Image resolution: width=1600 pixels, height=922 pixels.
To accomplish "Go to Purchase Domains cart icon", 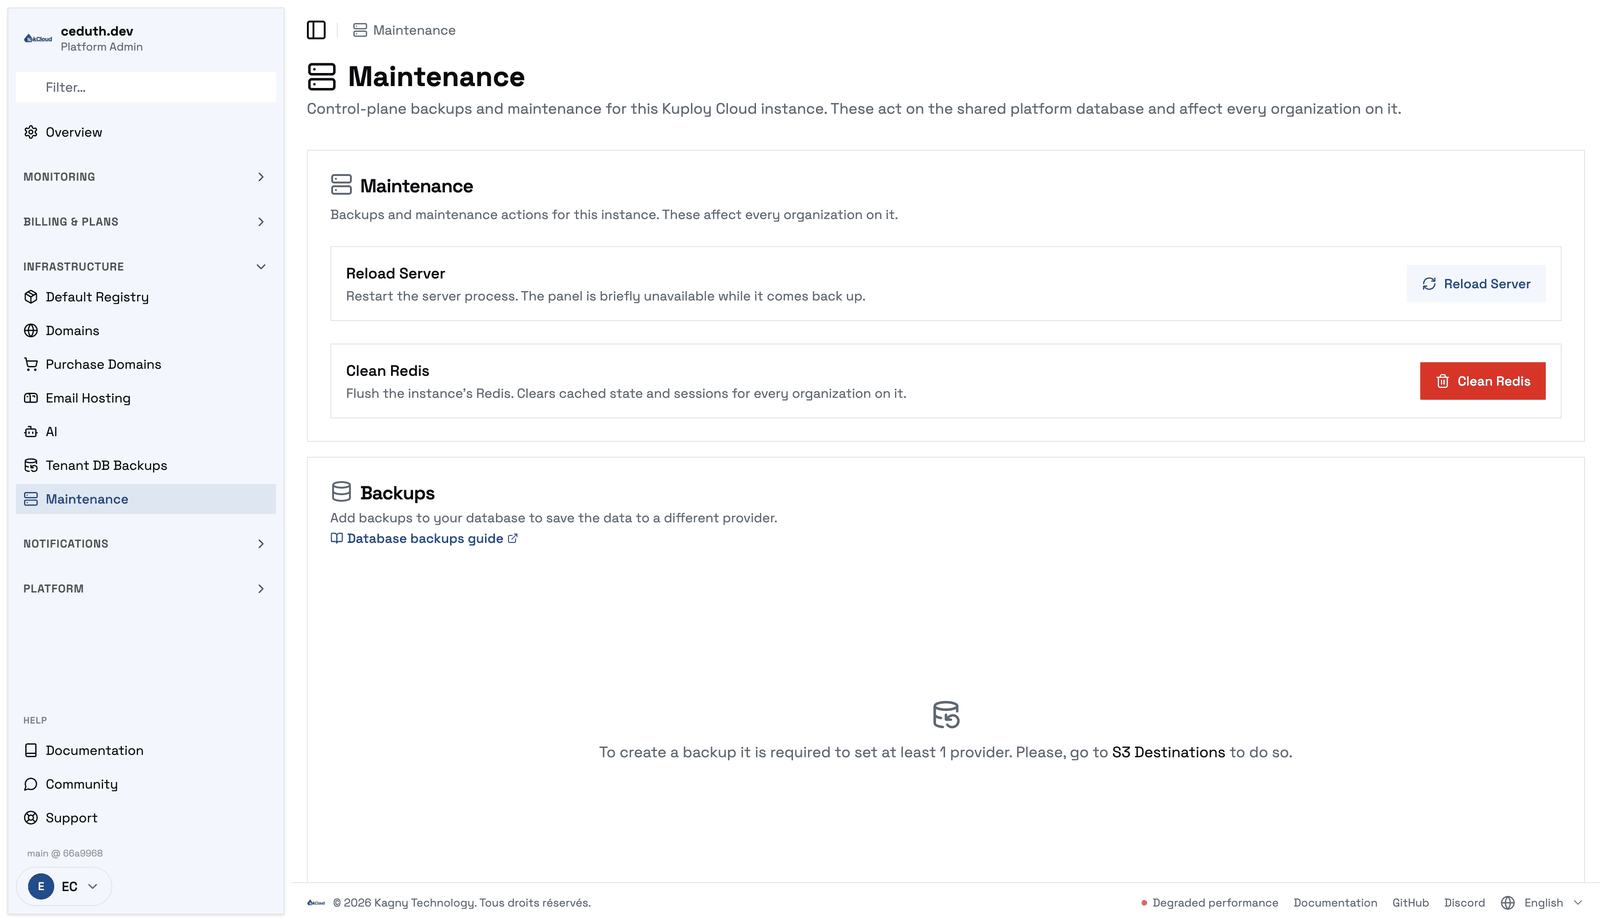I will pos(31,364).
